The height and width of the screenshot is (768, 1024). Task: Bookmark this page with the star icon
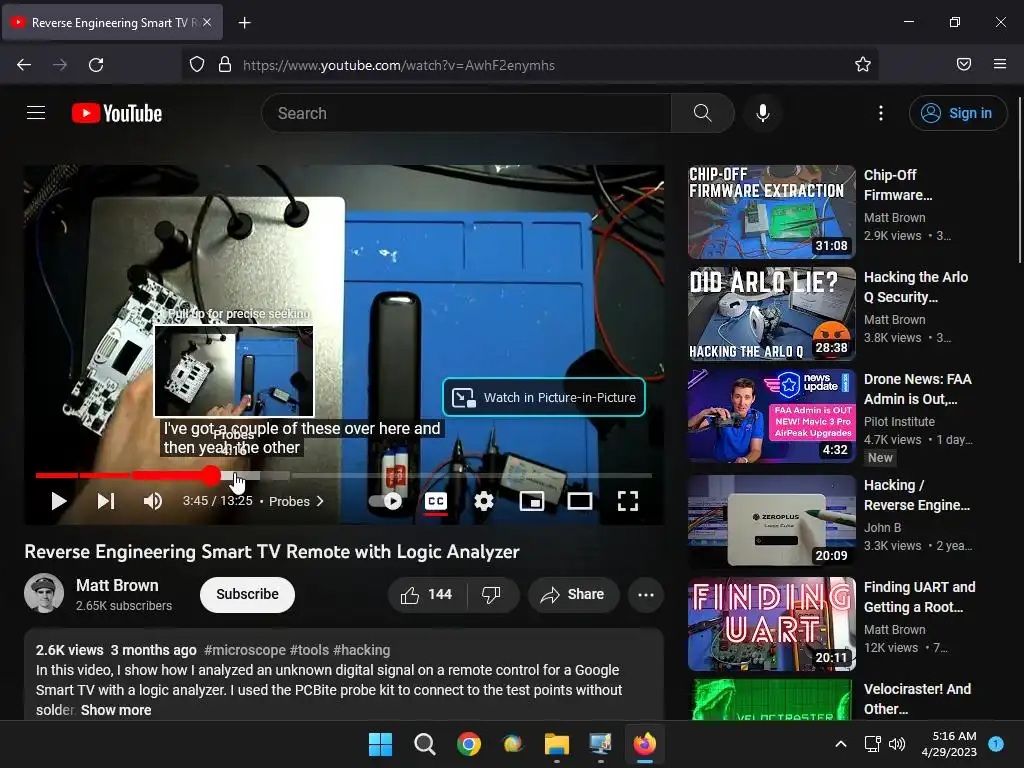(863, 65)
